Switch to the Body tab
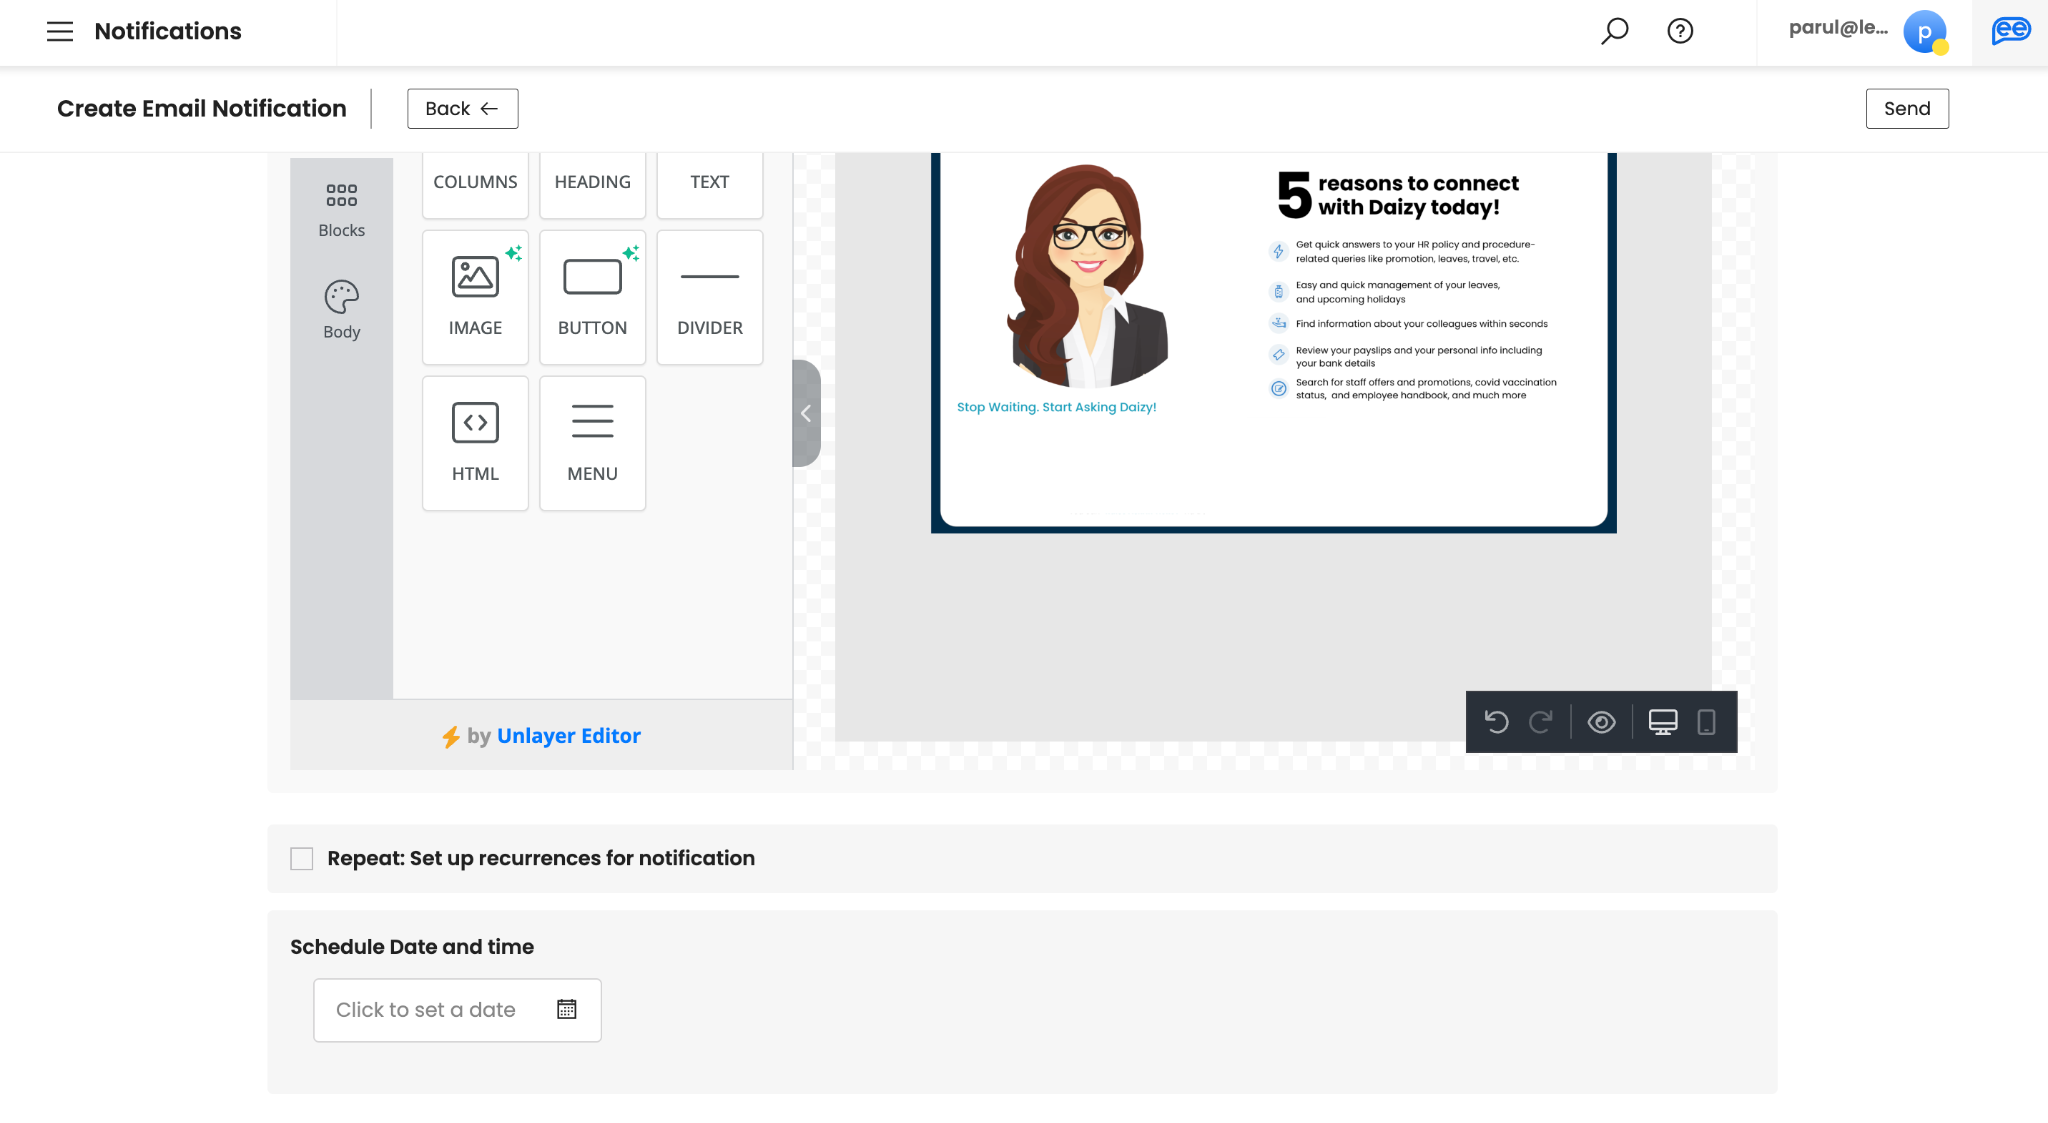This screenshot has height=1123, width=2048. coord(341,310)
